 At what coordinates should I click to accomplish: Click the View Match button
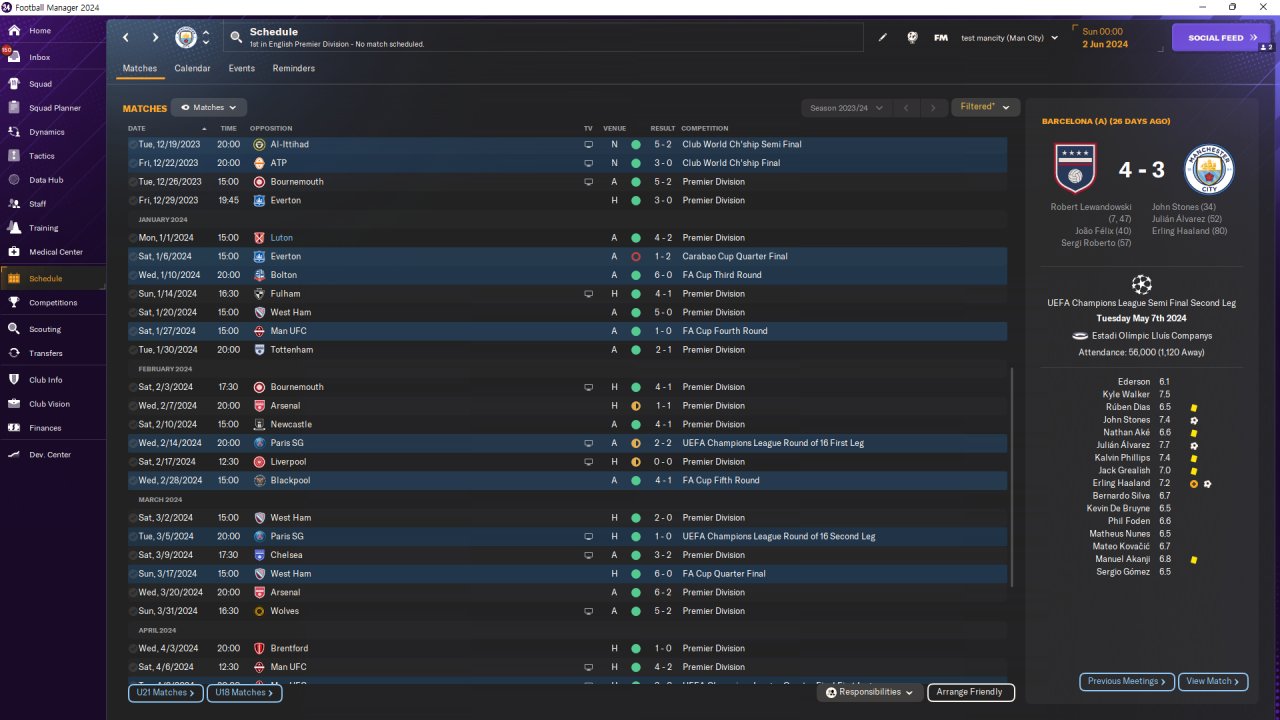(x=1213, y=682)
